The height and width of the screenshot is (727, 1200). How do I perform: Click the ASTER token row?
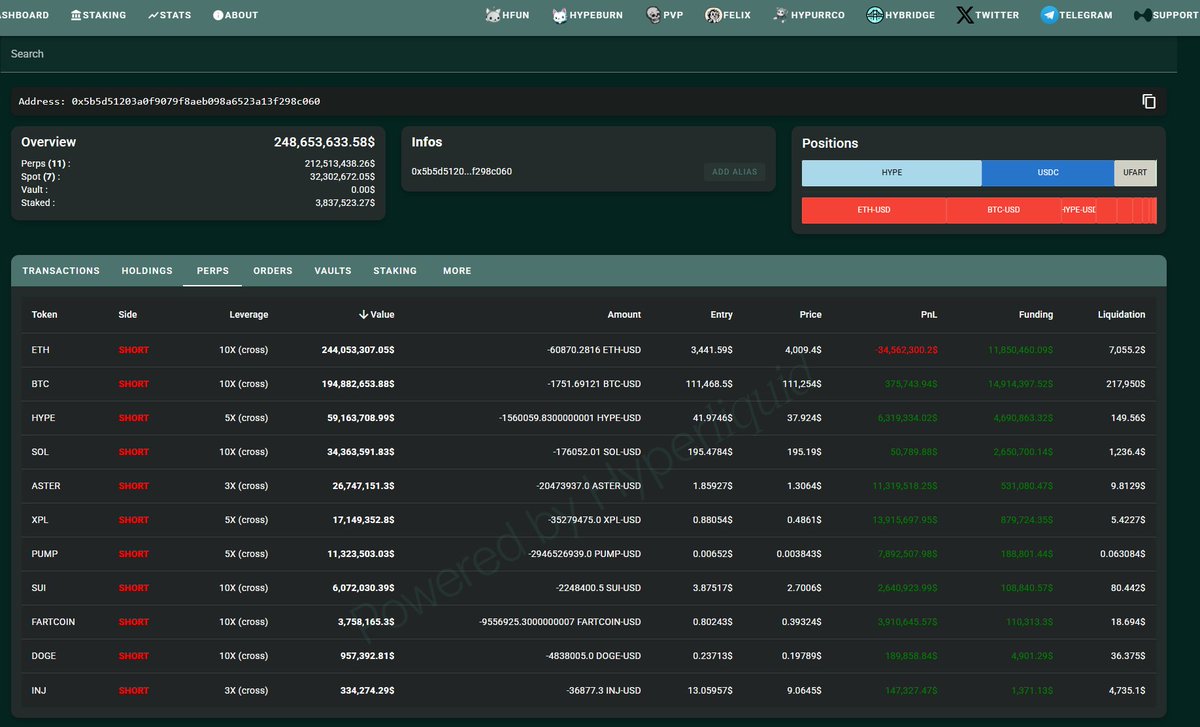pos(588,486)
